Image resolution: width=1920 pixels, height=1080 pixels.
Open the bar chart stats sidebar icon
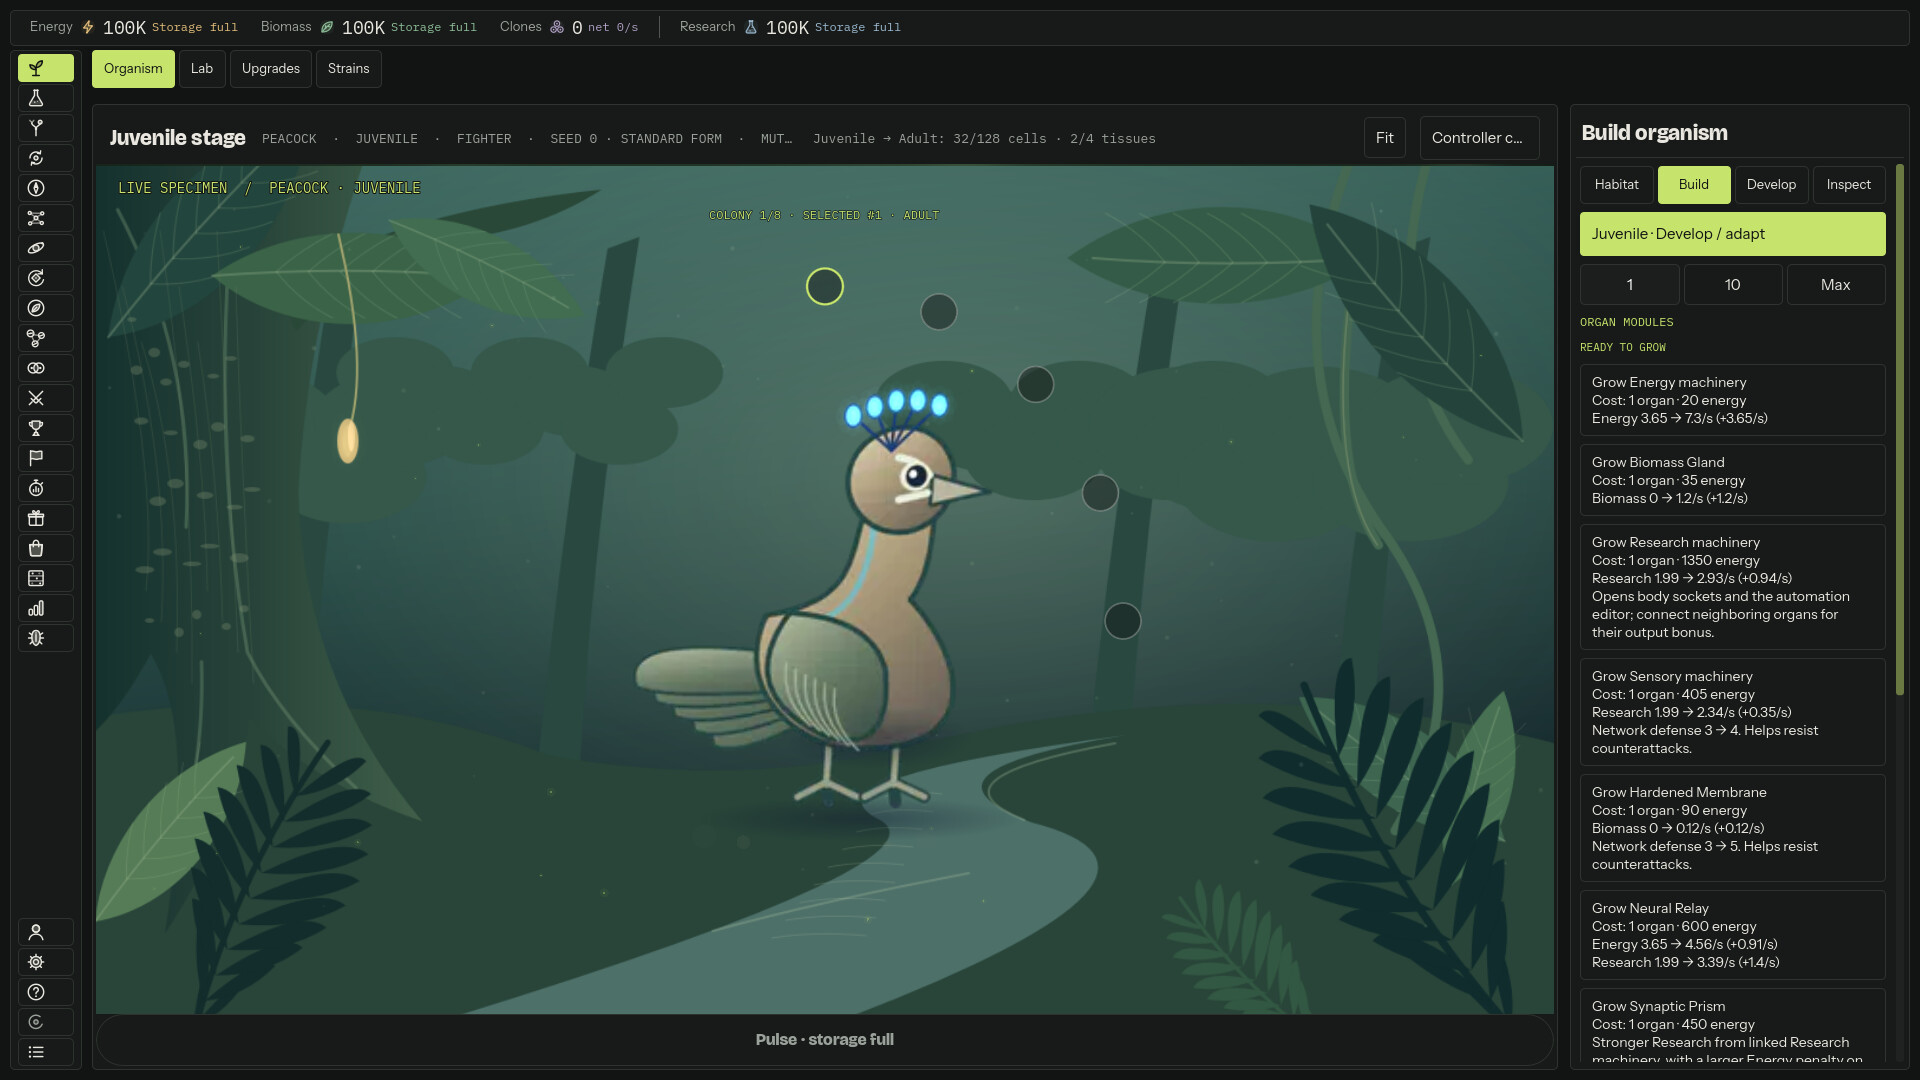(45, 608)
